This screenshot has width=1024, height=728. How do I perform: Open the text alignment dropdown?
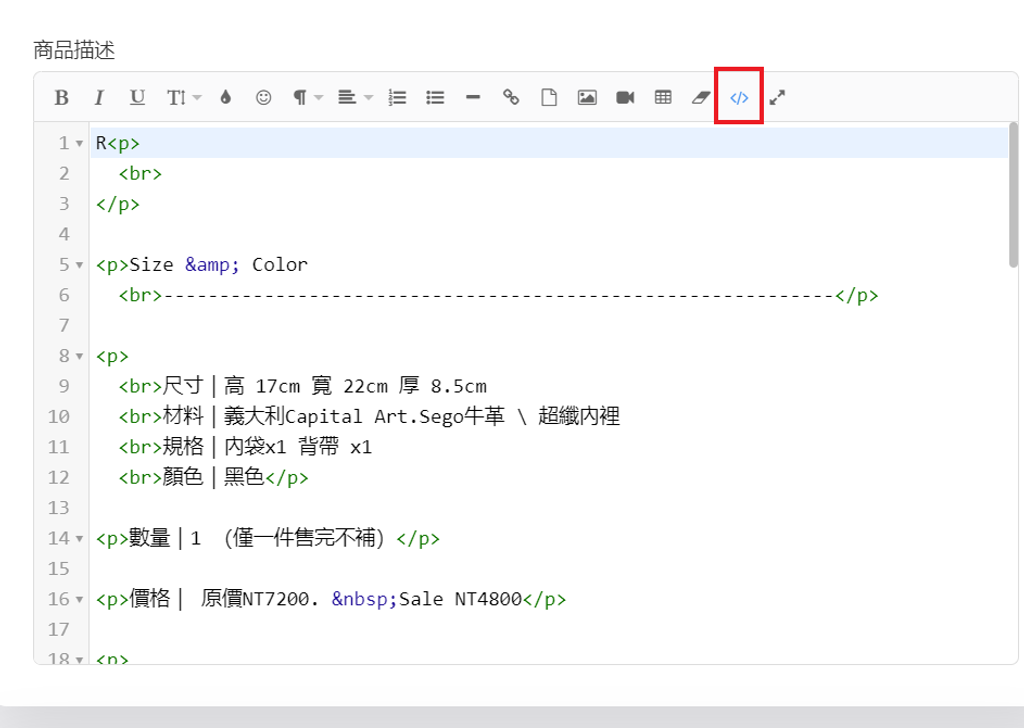click(351, 97)
